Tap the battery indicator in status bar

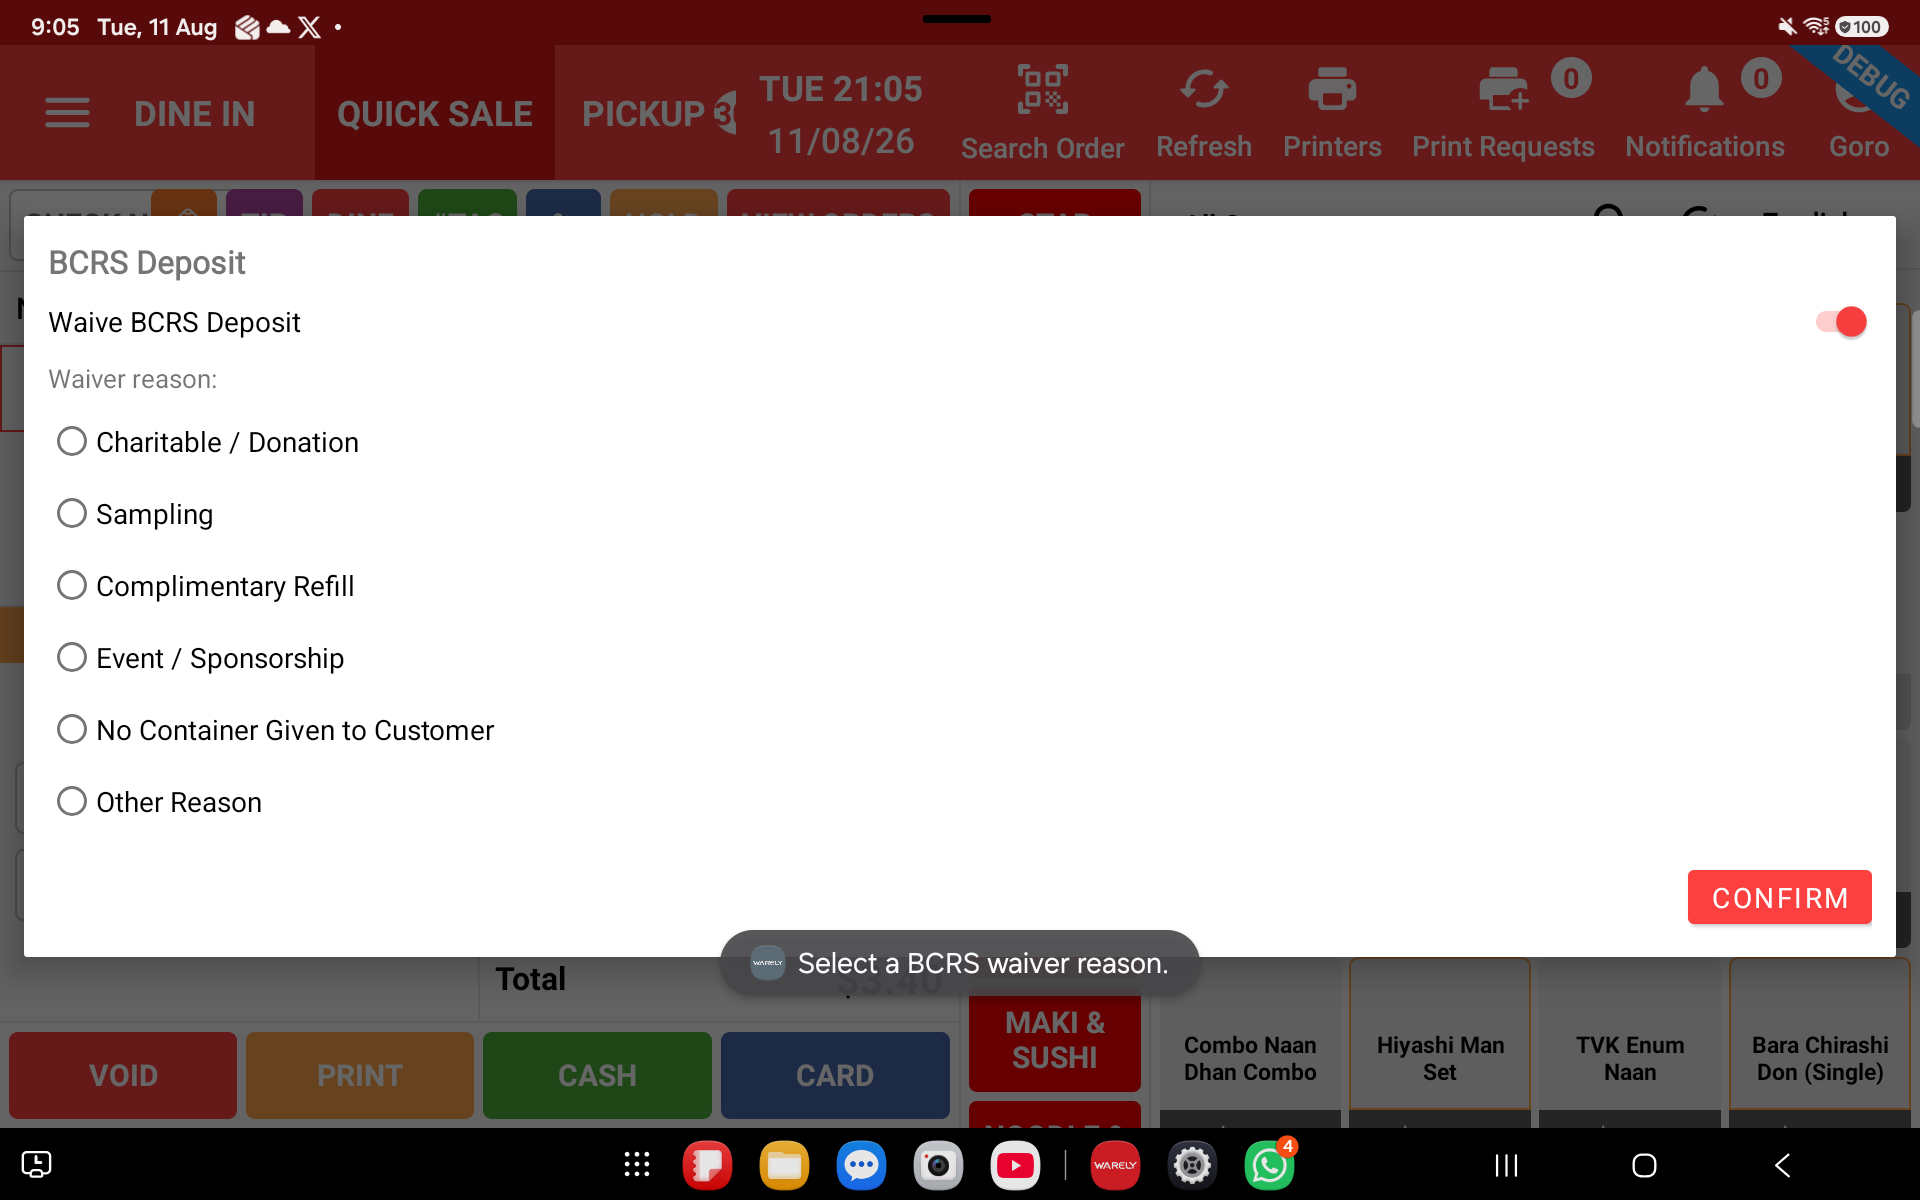coord(1861,27)
